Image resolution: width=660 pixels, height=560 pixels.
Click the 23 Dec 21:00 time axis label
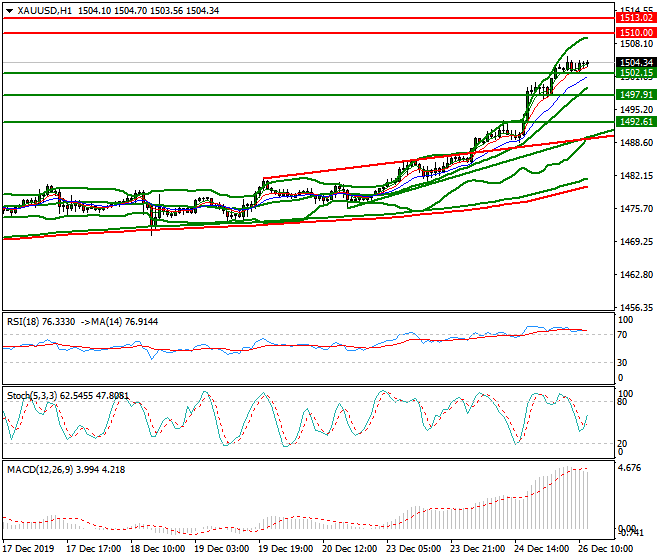click(x=477, y=549)
